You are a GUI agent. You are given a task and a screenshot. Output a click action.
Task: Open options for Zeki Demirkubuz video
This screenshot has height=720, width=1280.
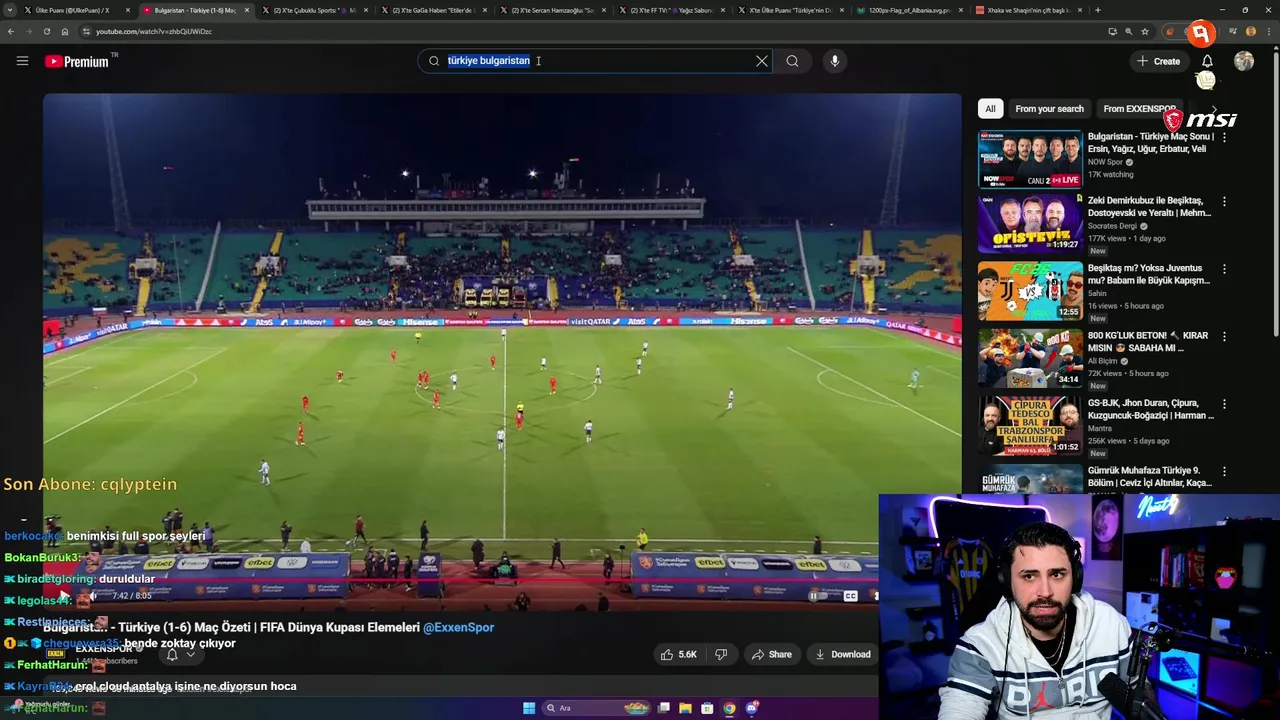coord(1224,201)
